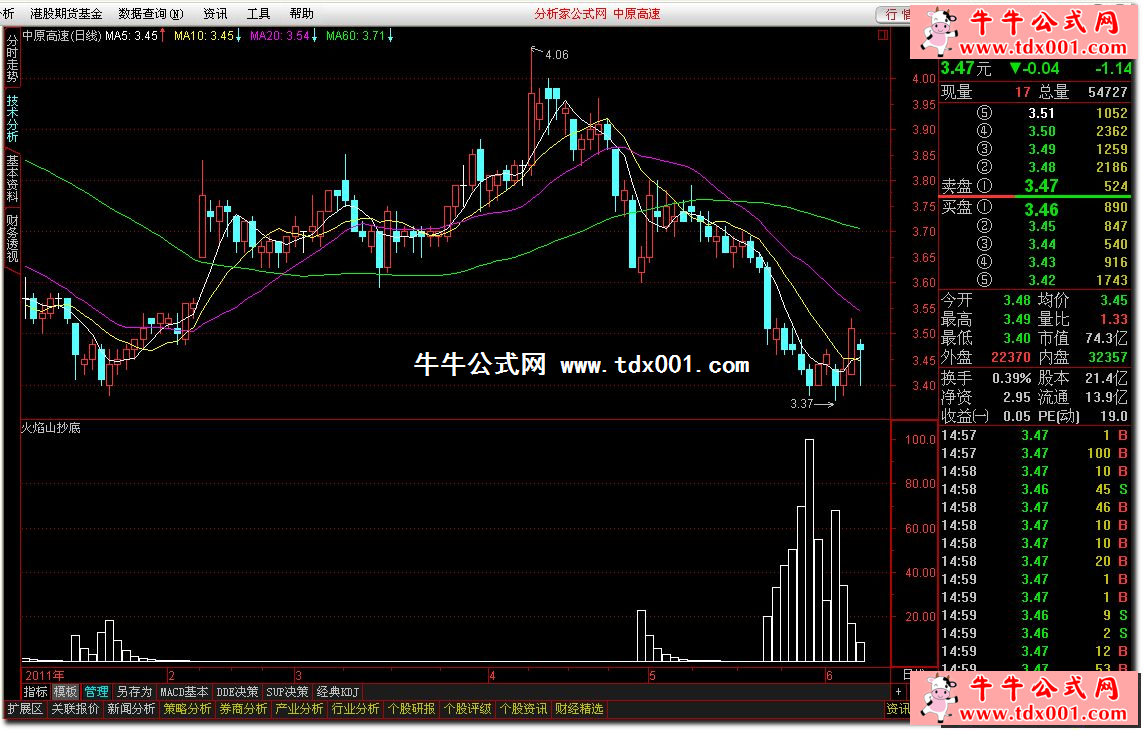This screenshot has height=730, width=1143.
Task: Click the 行情 button at top right
Action: point(891,14)
